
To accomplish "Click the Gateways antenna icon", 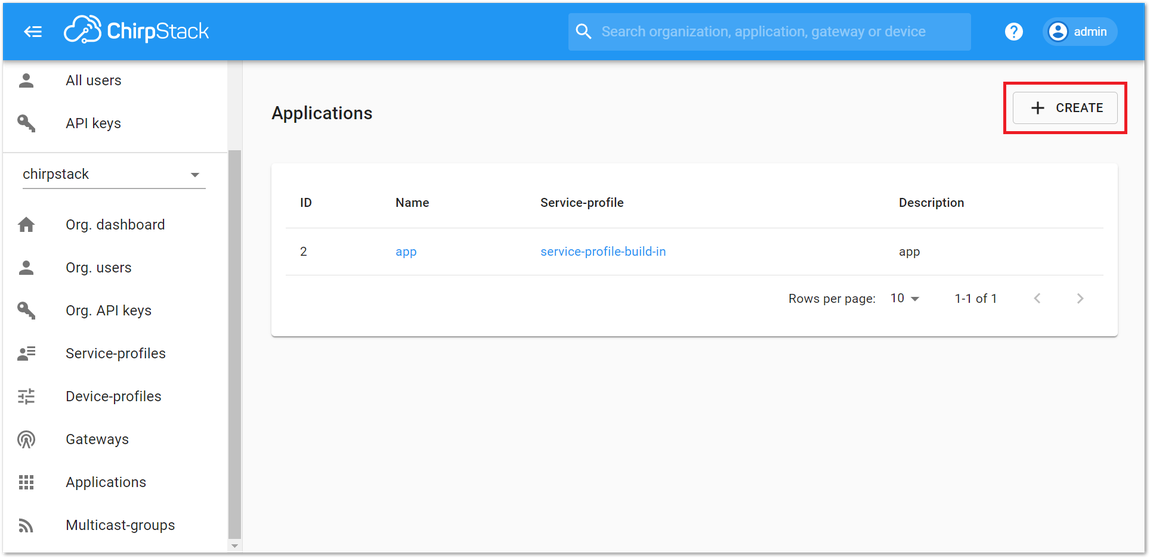I will 26,439.
